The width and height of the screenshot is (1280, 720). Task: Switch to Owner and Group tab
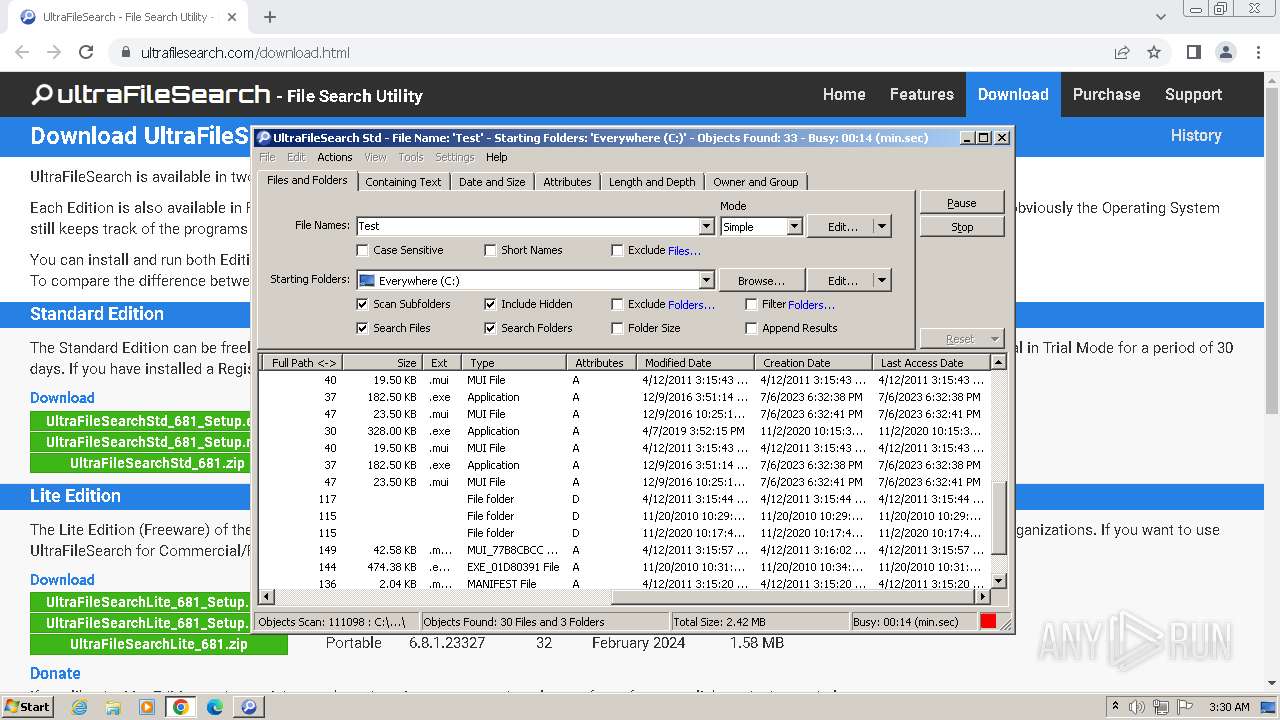pyautogui.click(x=756, y=182)
